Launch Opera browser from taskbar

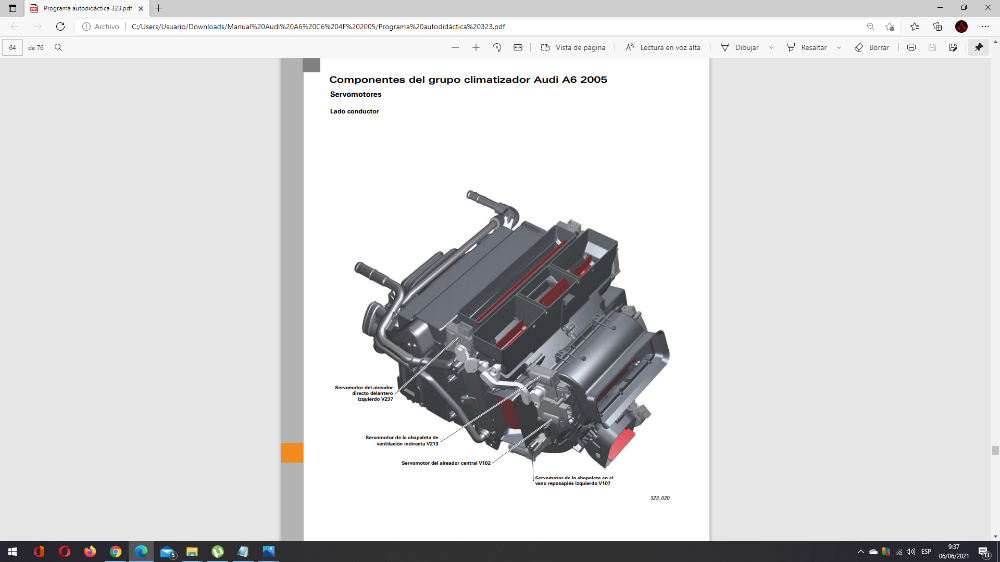64,551
